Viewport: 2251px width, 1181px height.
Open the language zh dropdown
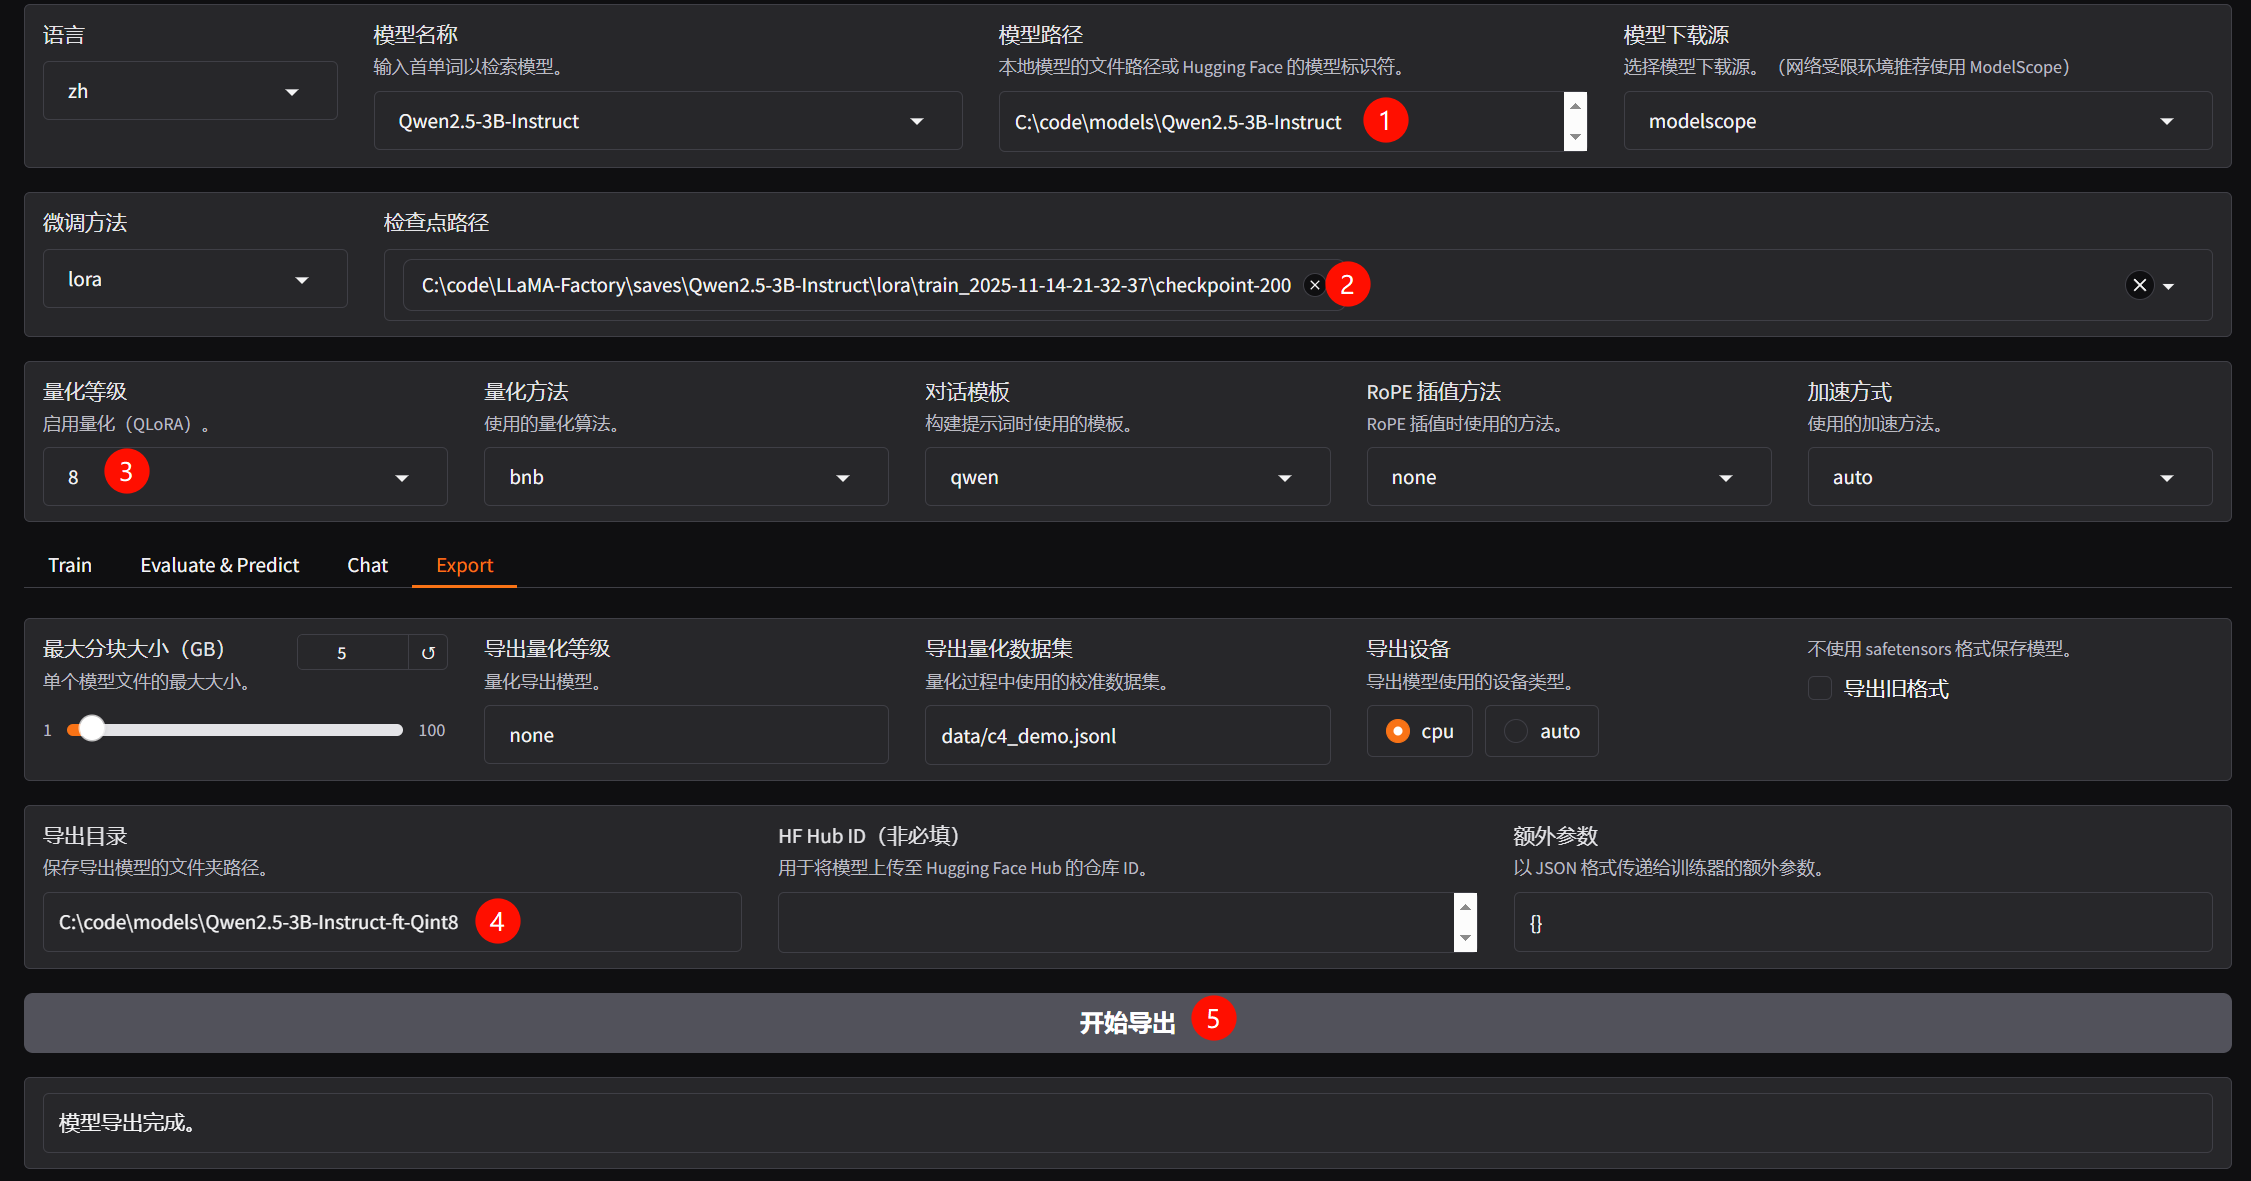tap(190, 92)
